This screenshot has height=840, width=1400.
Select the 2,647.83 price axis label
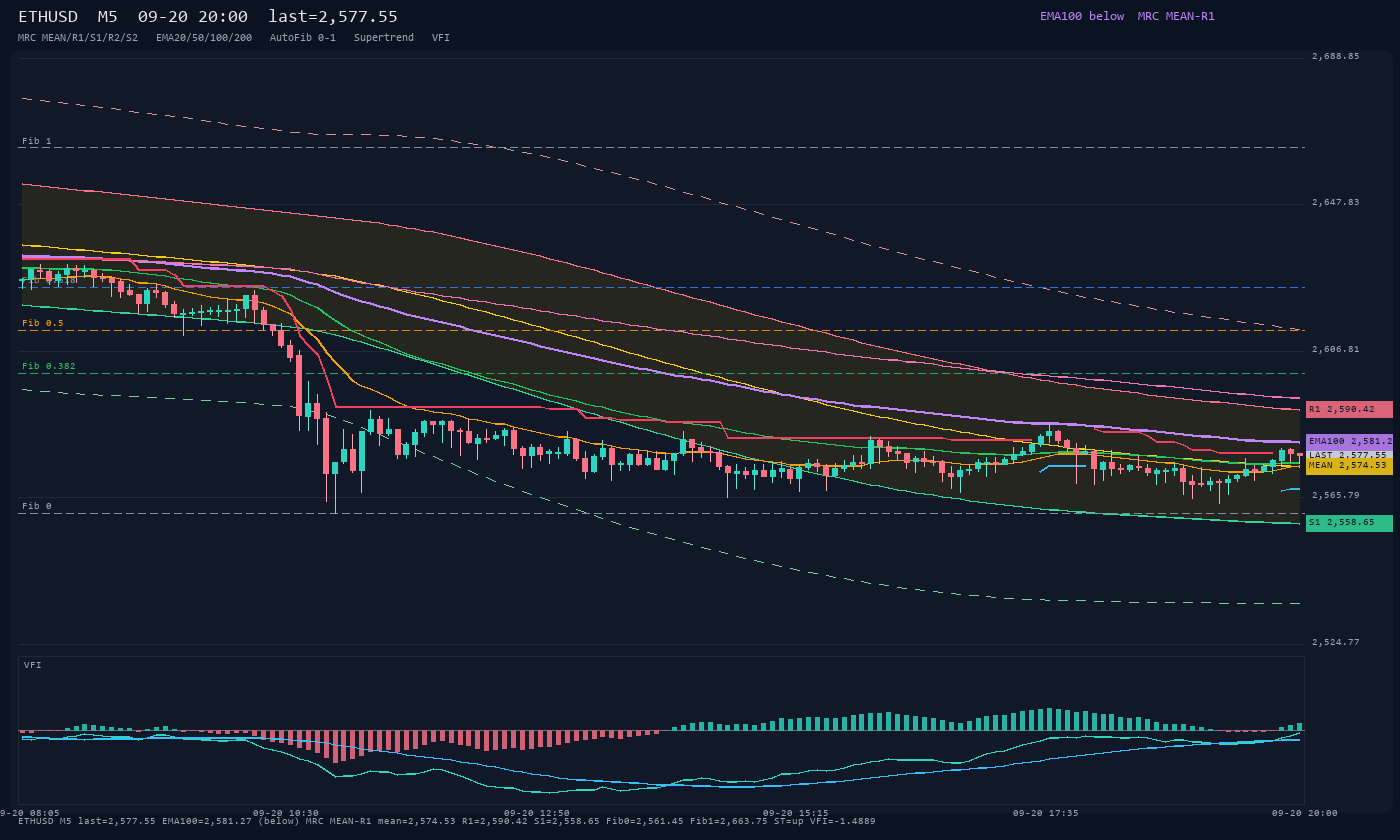(x=1336, y=202)
